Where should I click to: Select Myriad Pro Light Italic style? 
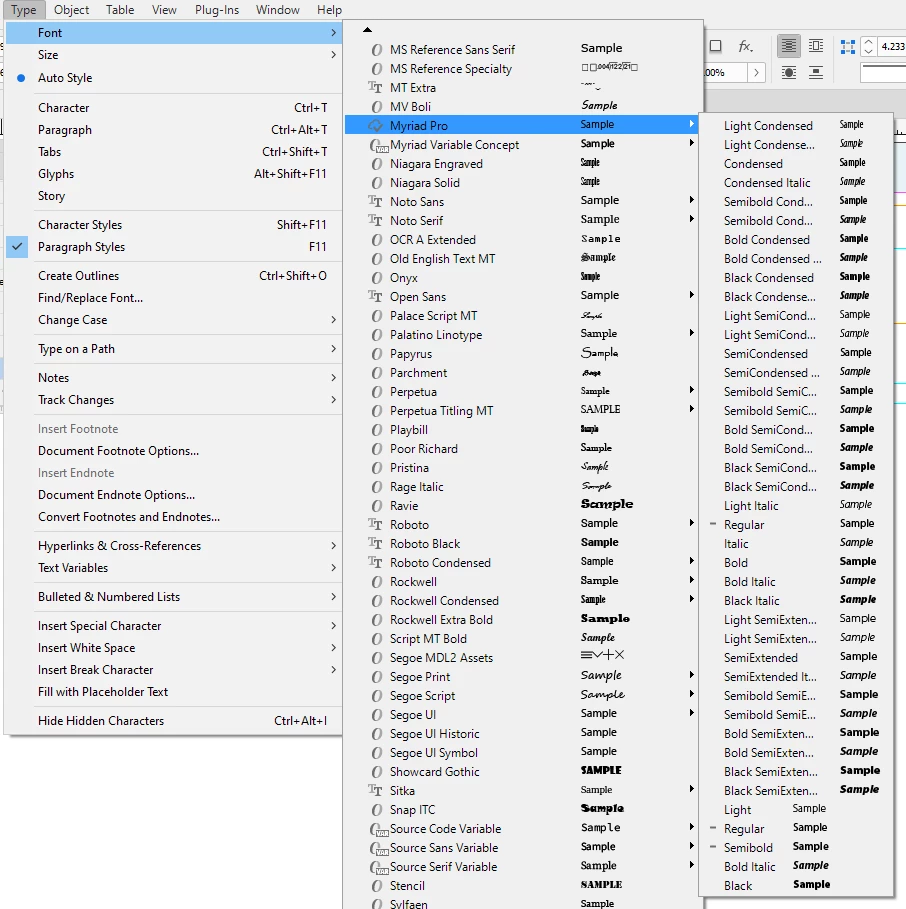(796, 506)
